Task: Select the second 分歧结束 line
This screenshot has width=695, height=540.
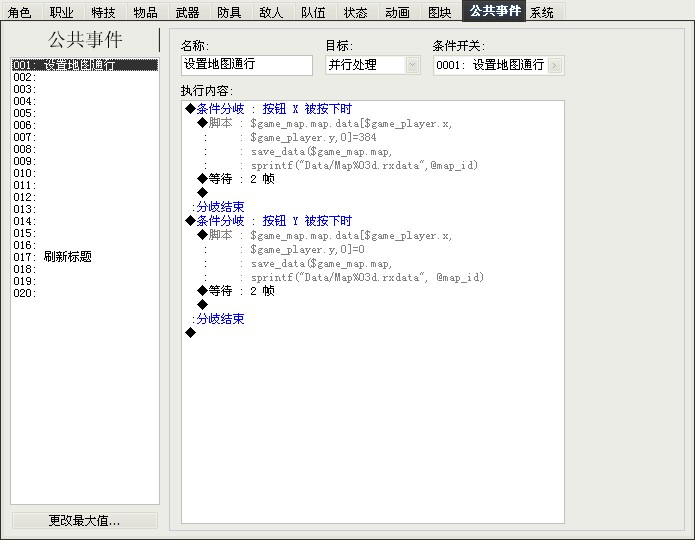Action: pos(218,319)
